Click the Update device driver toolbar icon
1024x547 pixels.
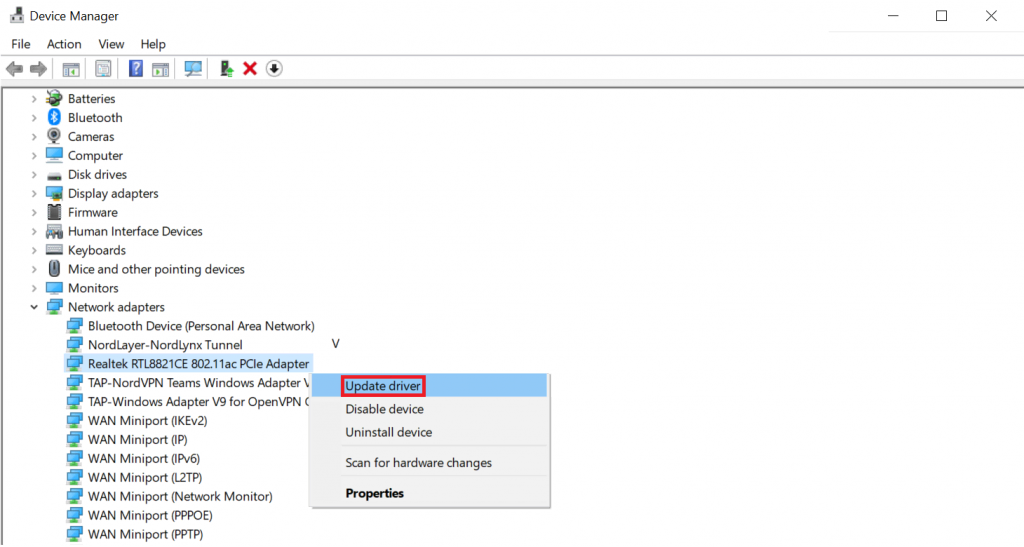click(x=227, y=69)
